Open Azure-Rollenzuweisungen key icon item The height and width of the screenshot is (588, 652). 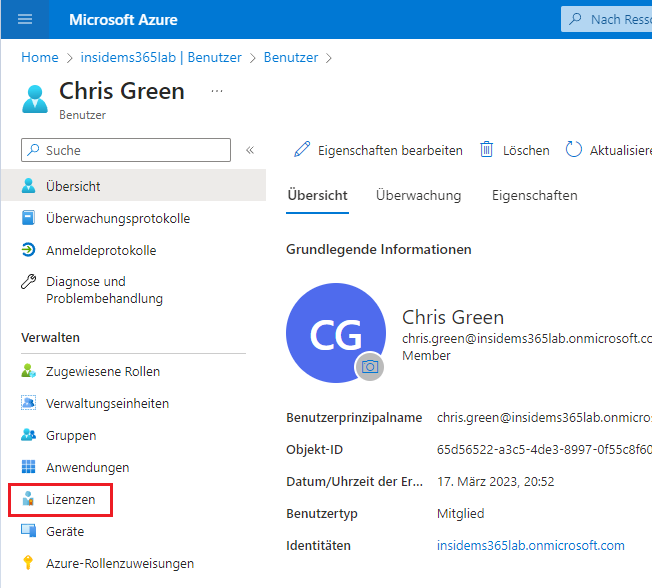(119, 563)
